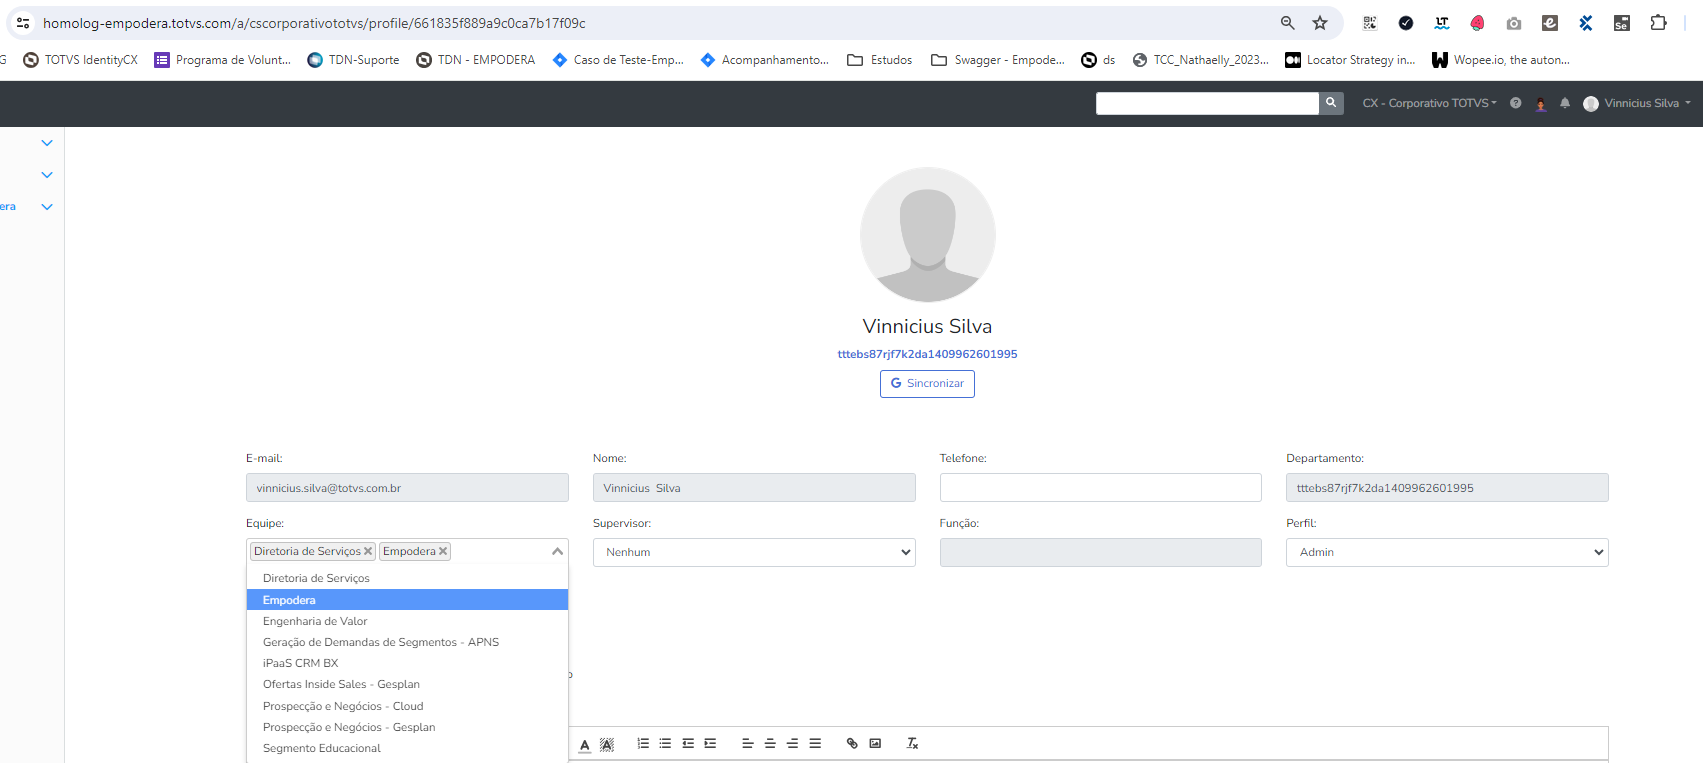The height and width of the screenshot is (763, 1703).
Task: Focus the header search input
Action: (x=1207, y=103)
